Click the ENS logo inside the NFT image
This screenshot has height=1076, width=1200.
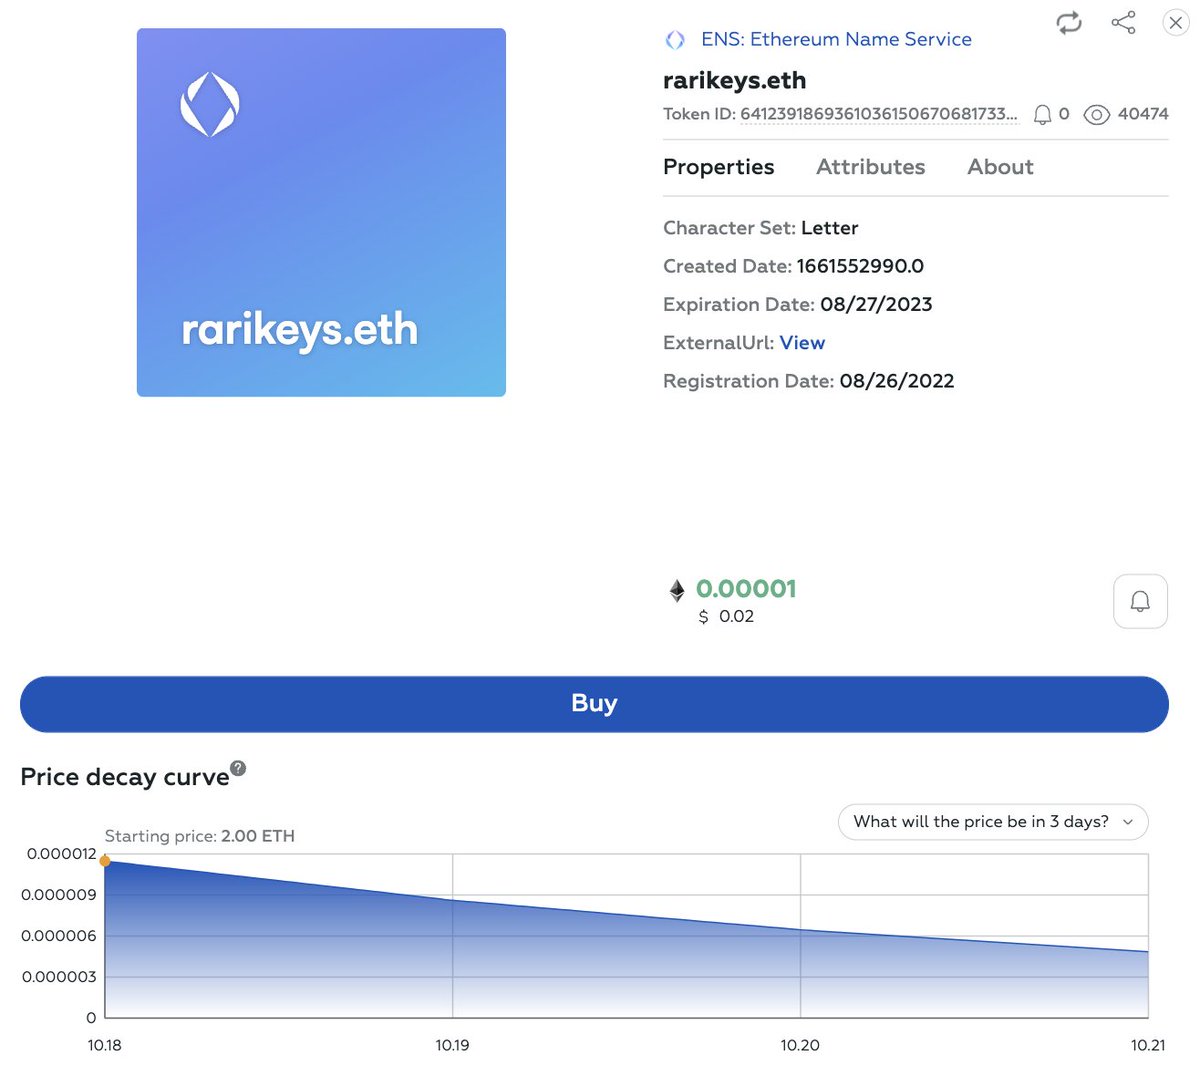click(x=210, y=104)
